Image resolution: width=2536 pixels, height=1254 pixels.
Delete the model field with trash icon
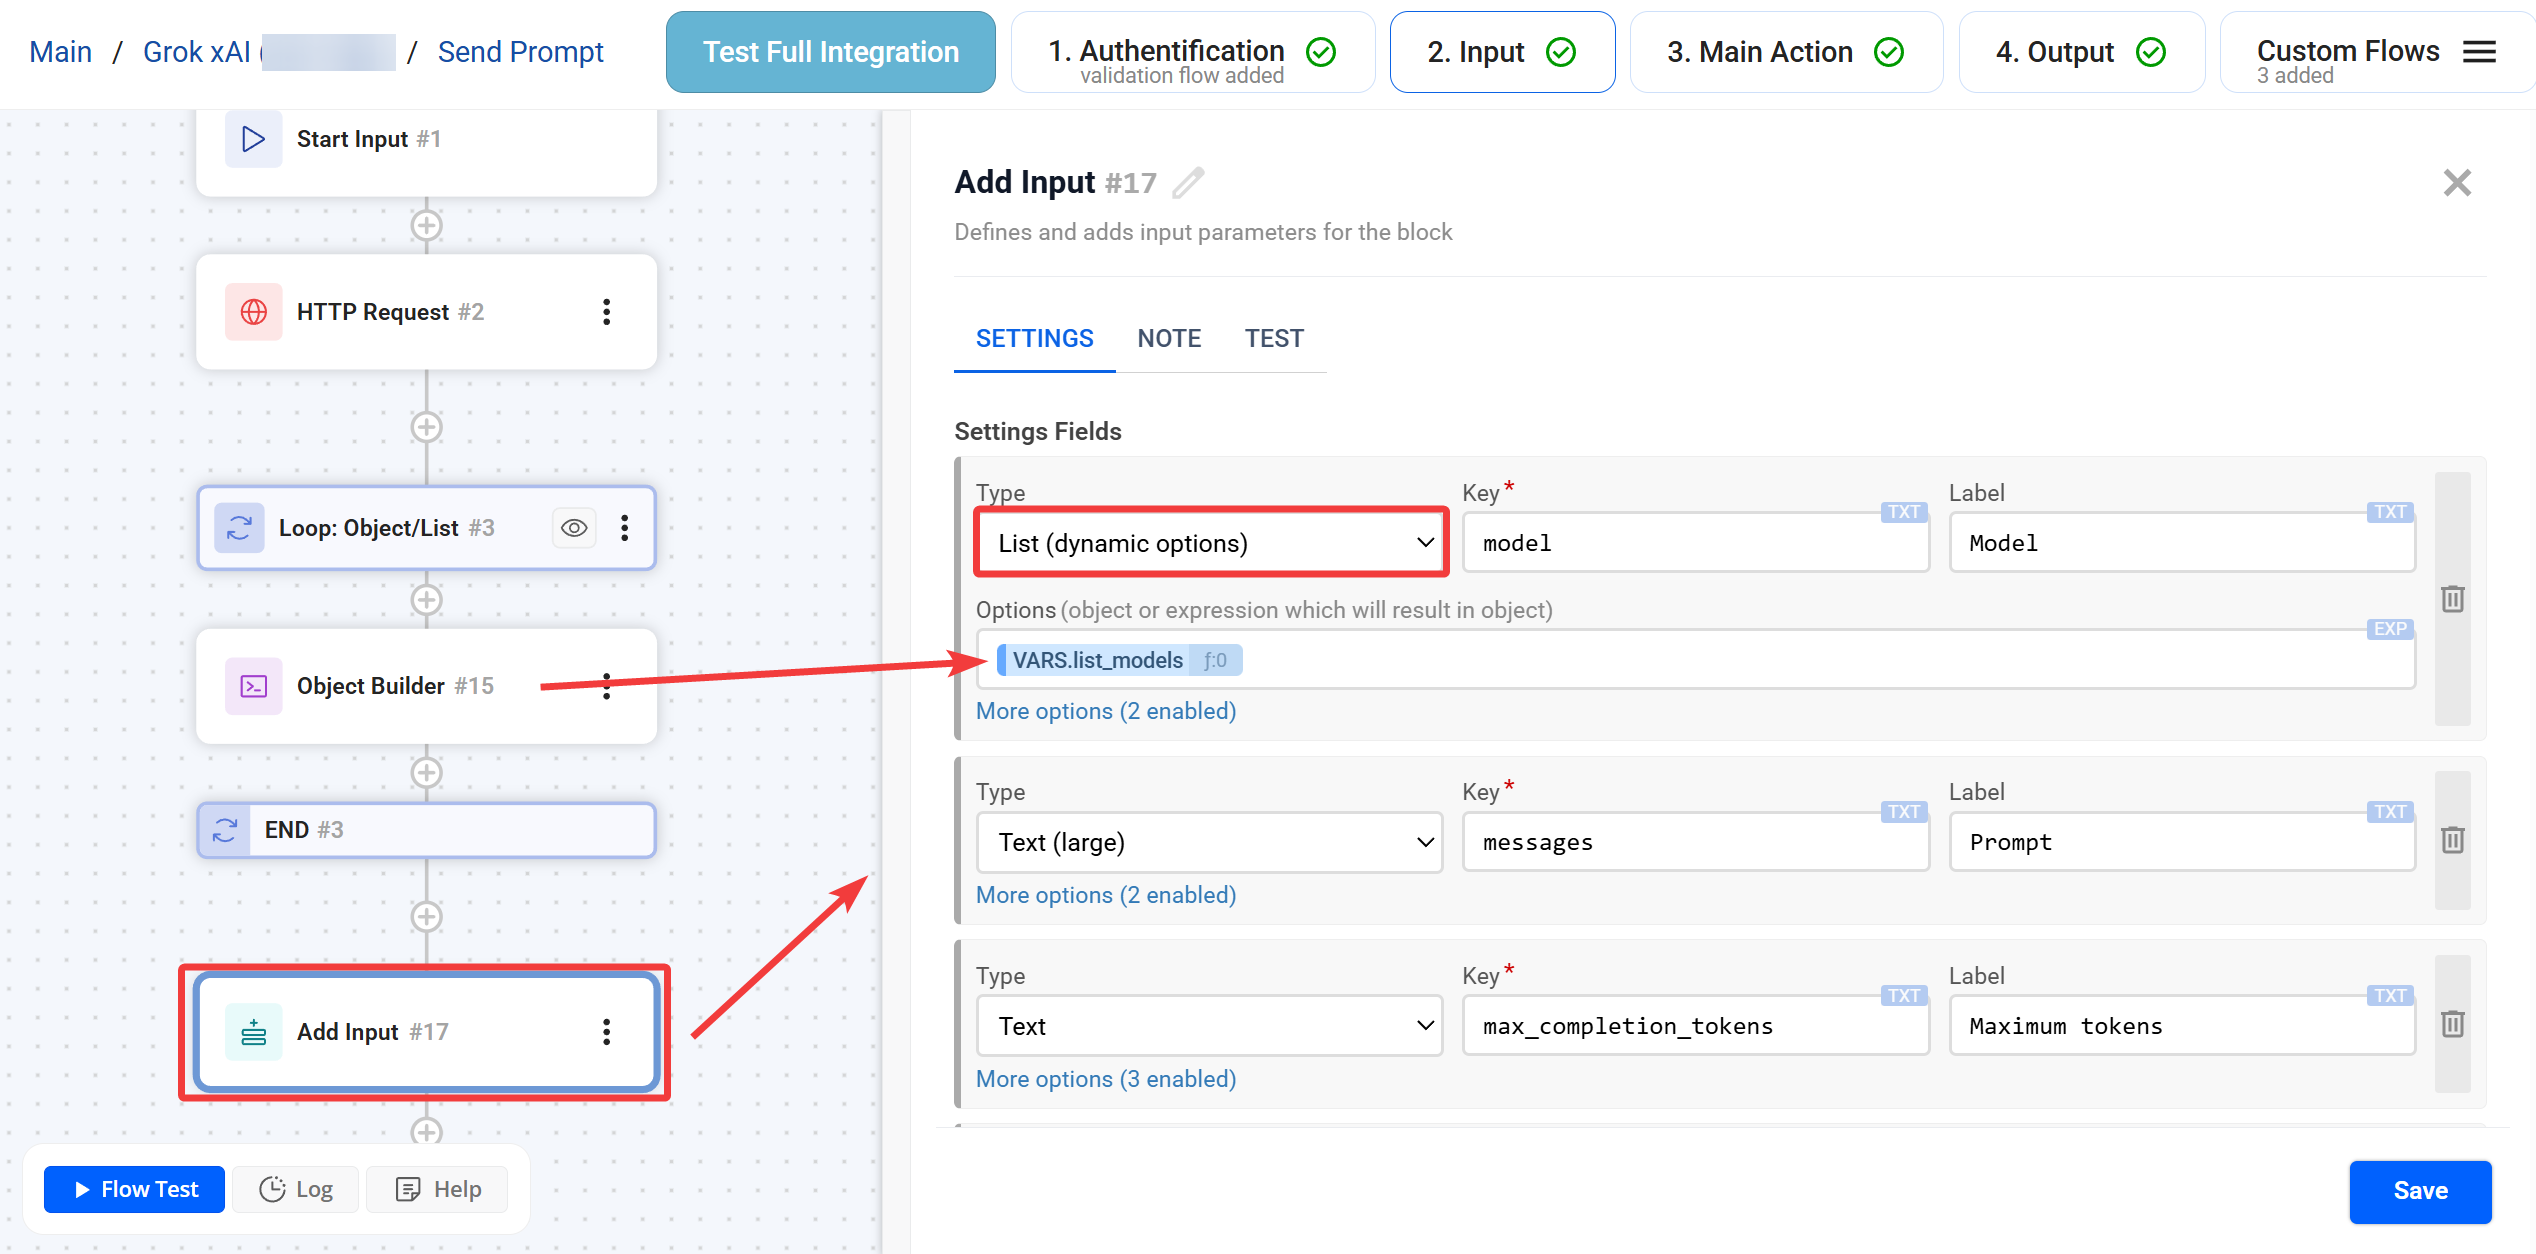(2452, 599)
